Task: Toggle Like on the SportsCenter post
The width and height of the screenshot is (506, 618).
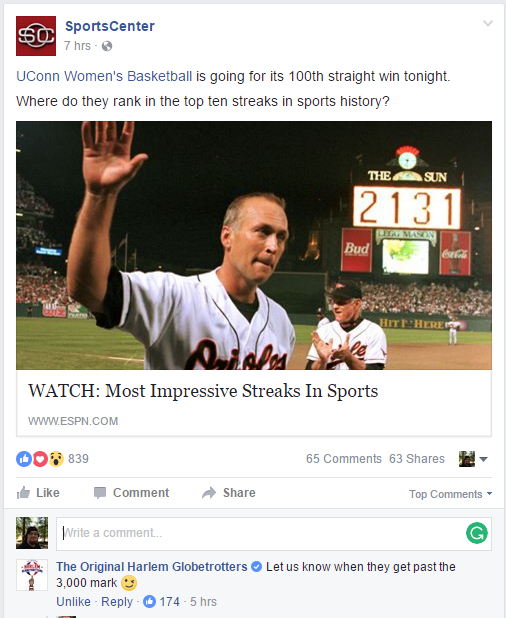Action: click(38, 493)
